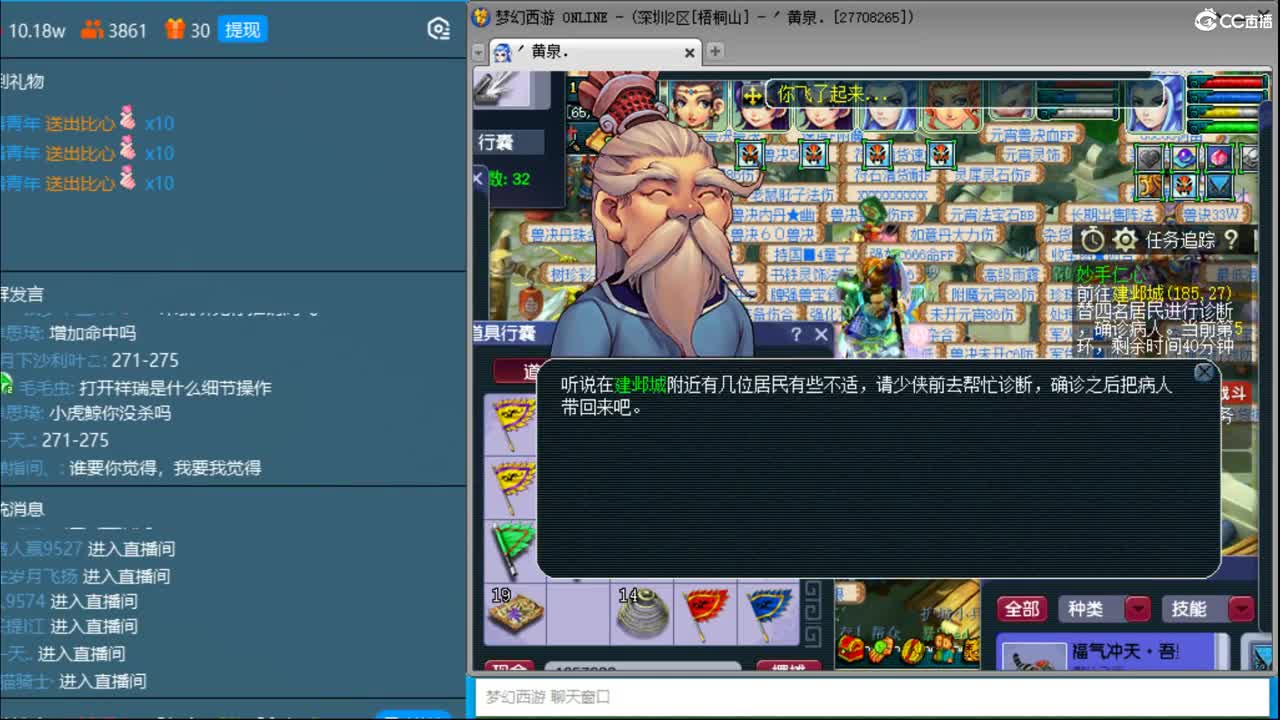
Task: Open the stream settings hexagon icon
Action: (438, 29)
